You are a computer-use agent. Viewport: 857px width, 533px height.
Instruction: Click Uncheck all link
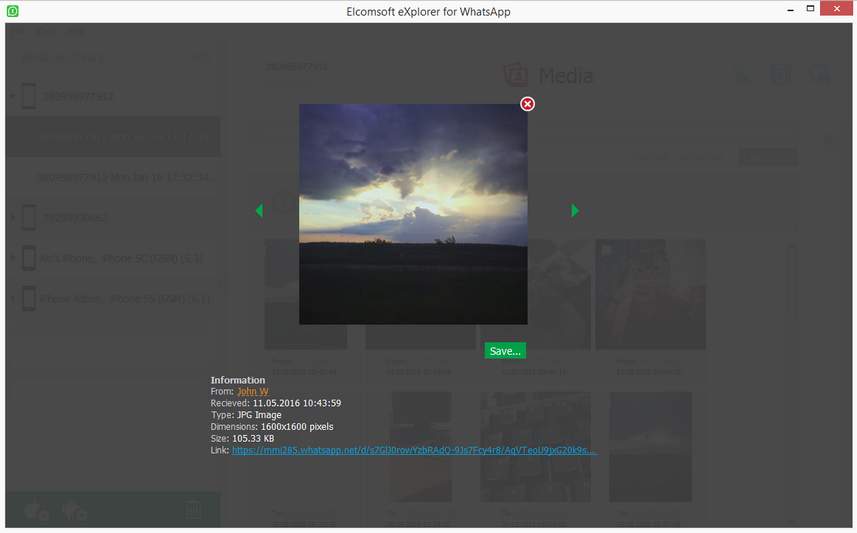[x=699, y=157]
